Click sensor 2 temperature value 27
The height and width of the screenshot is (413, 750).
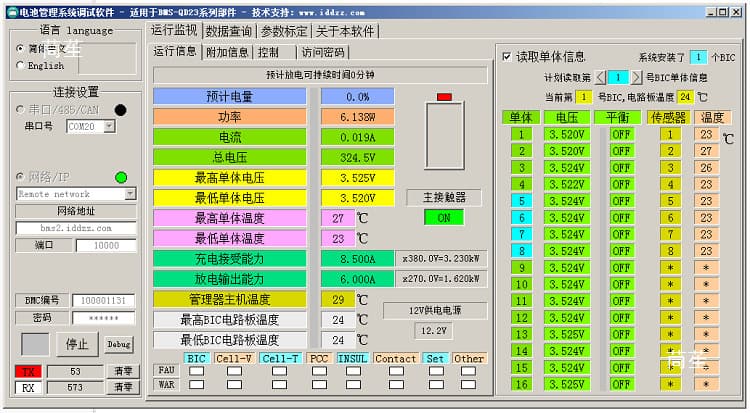(x=706, y=151)
